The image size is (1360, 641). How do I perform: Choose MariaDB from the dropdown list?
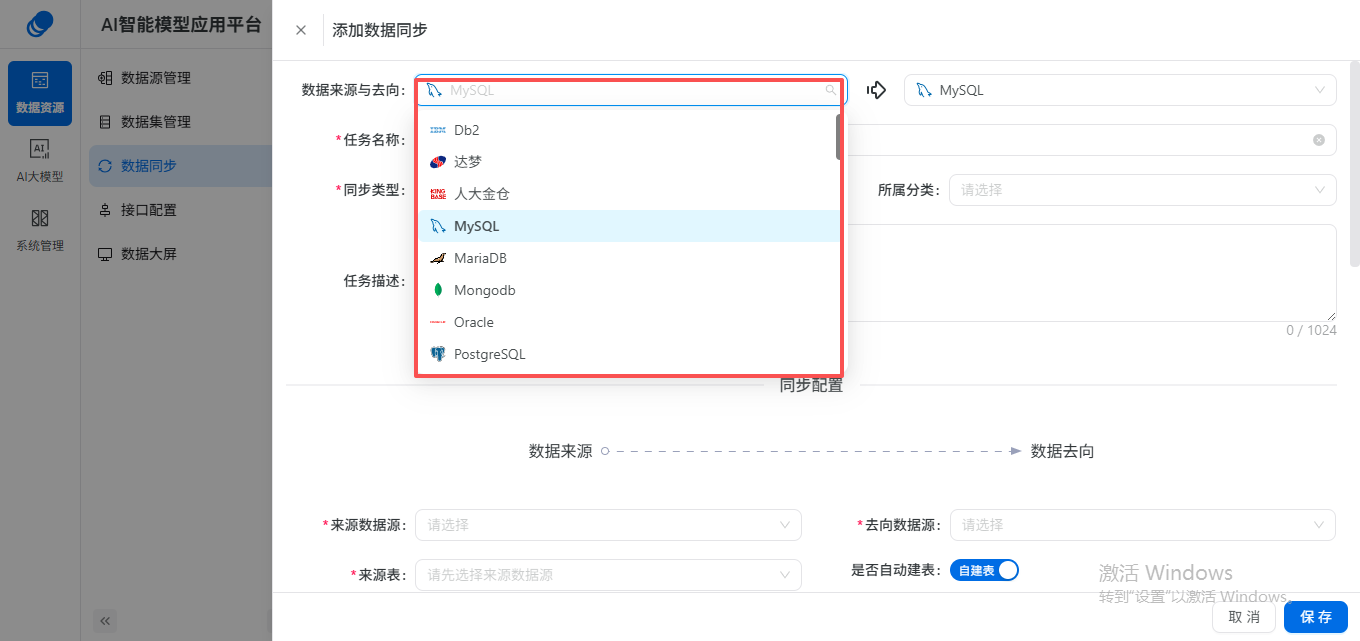click(x=628, y=258)
